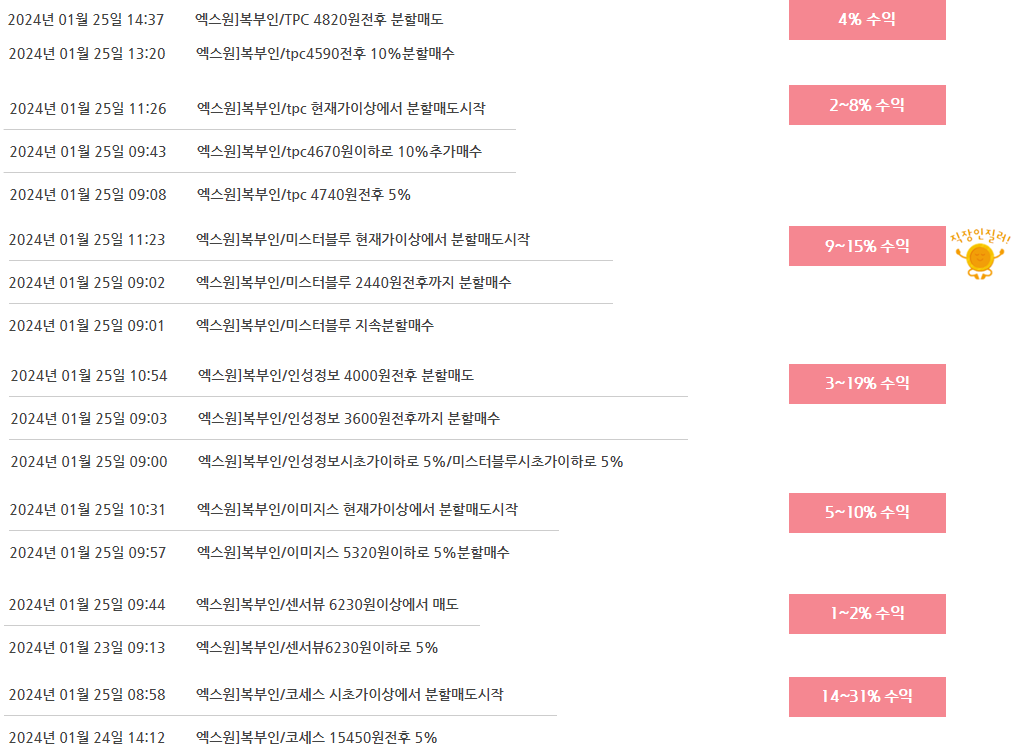Open 미스터블루 2440원전후까지 분할매수 entry

[353, 283]
